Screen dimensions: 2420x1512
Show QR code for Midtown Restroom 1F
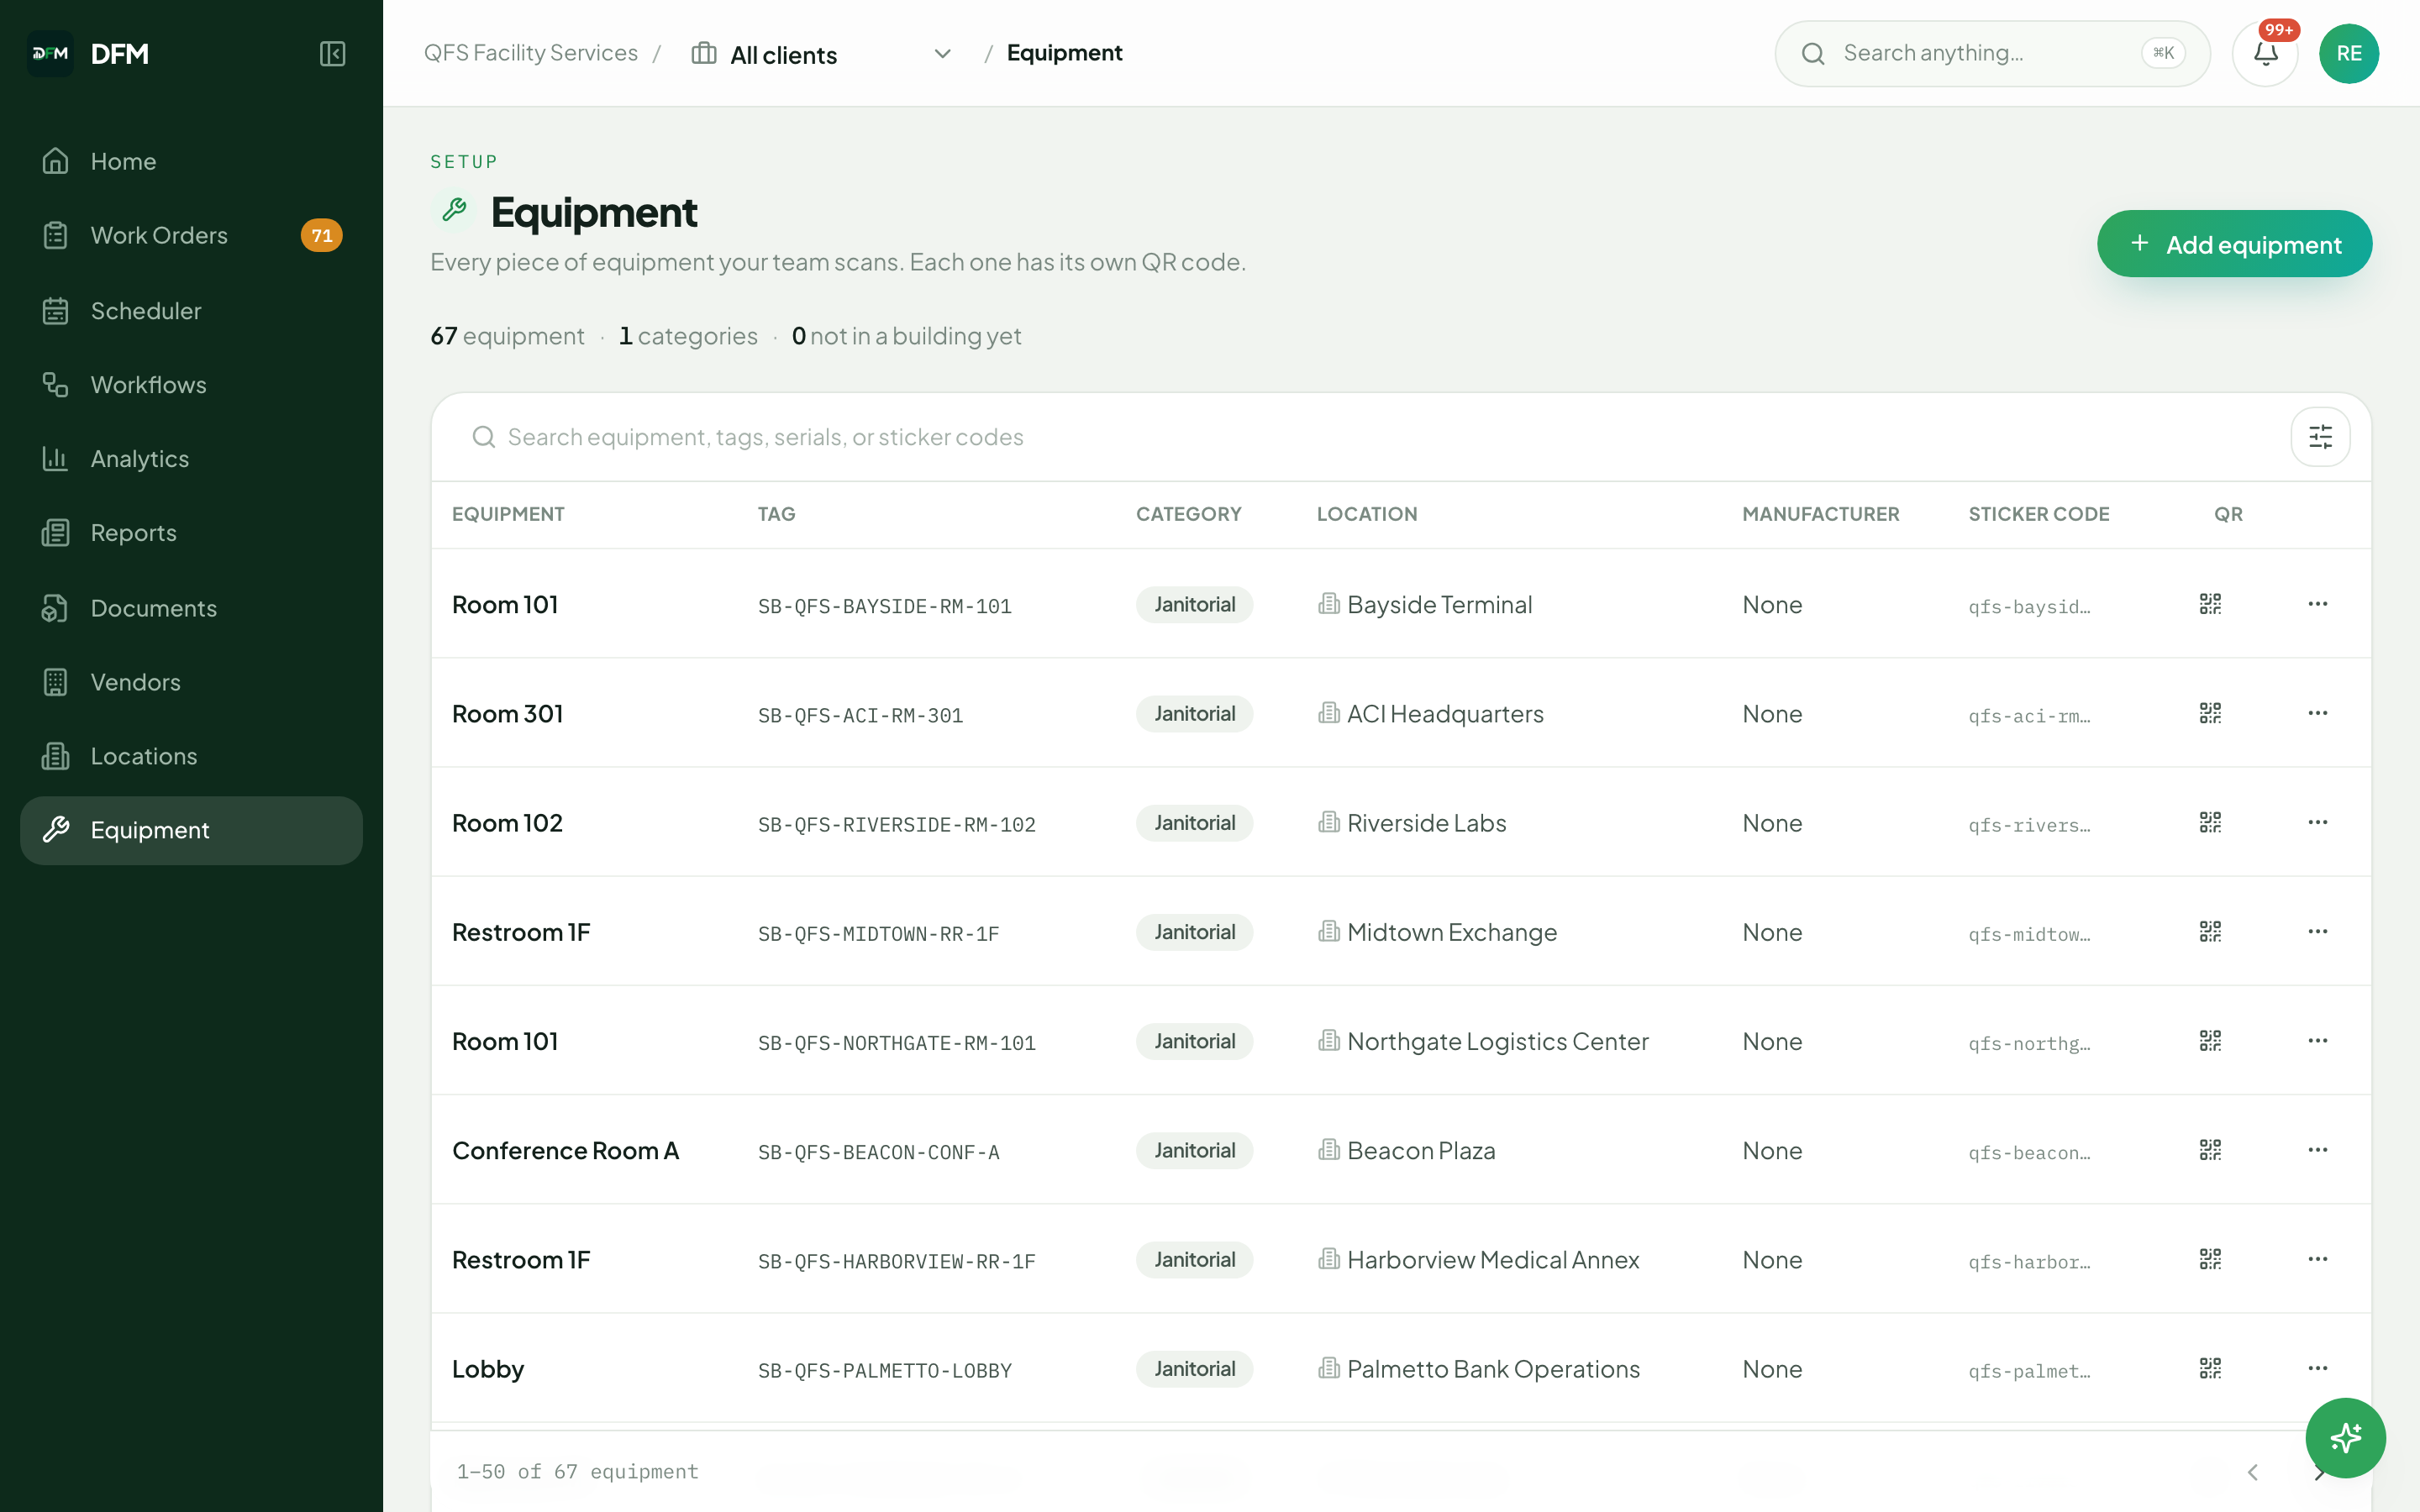2210,931
